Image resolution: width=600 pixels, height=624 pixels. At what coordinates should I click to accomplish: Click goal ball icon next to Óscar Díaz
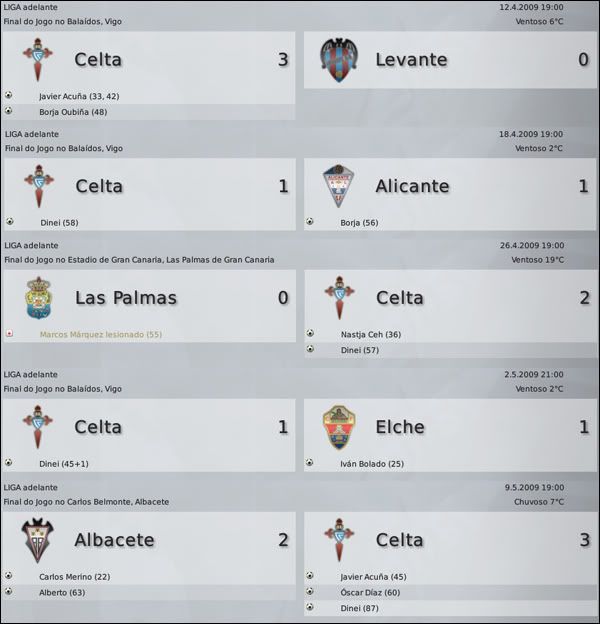coord(310,591)
